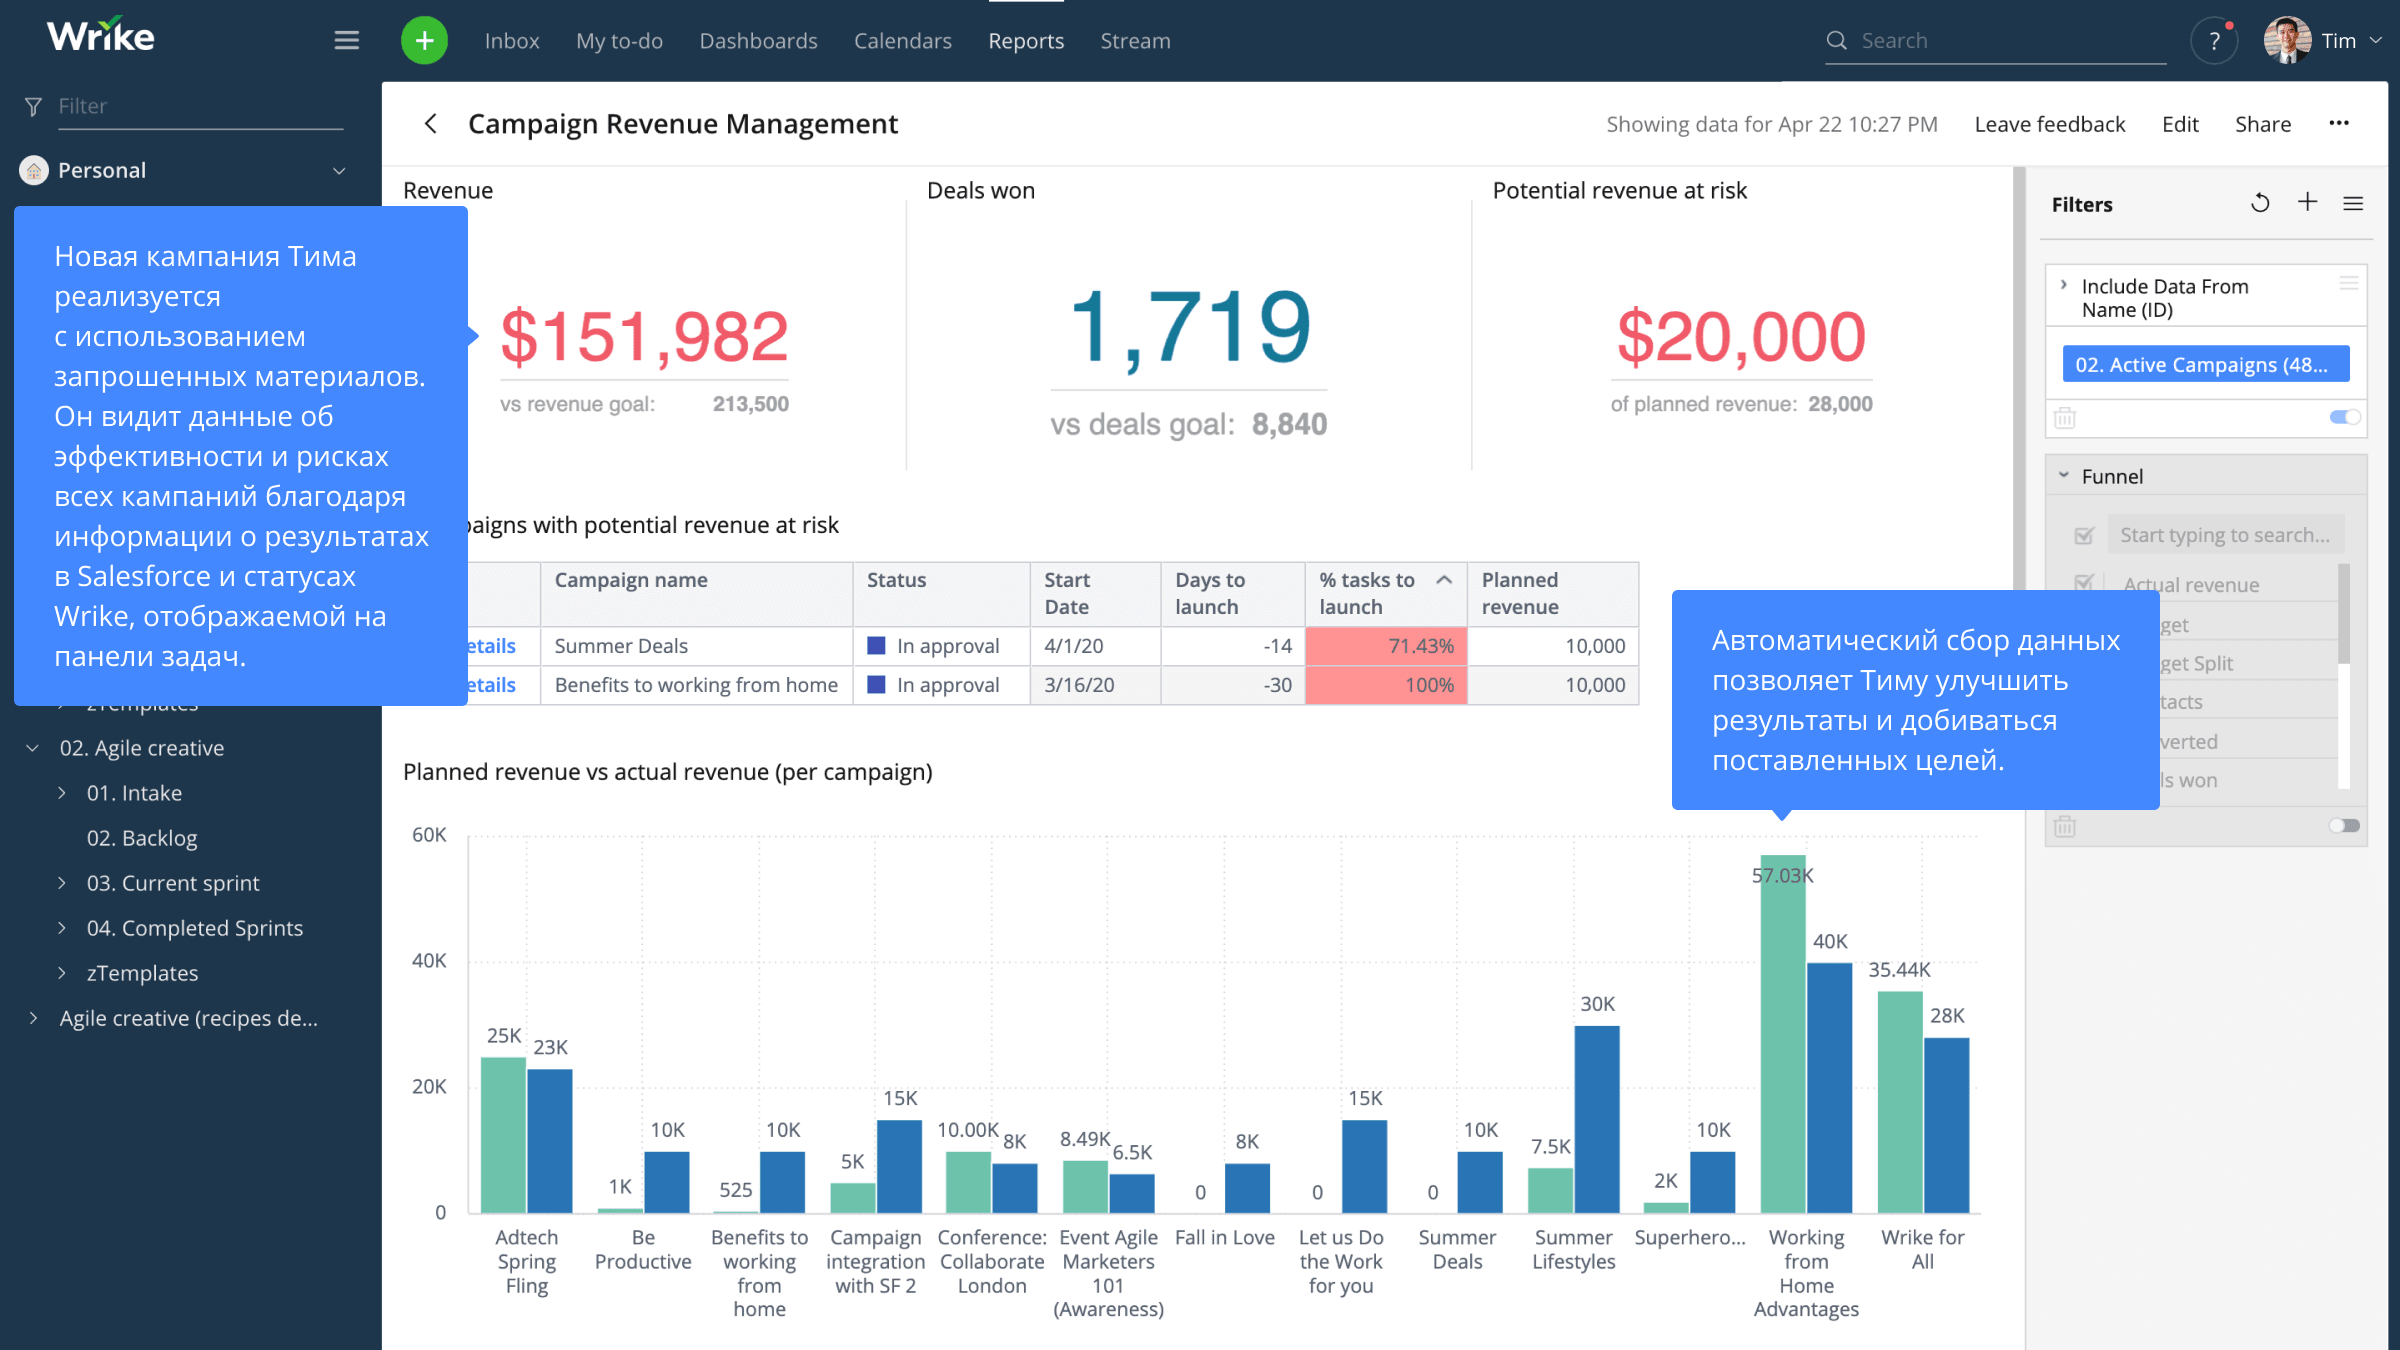
Task: Toggle the Funnel filter switch
Action: coord(2344,826)
